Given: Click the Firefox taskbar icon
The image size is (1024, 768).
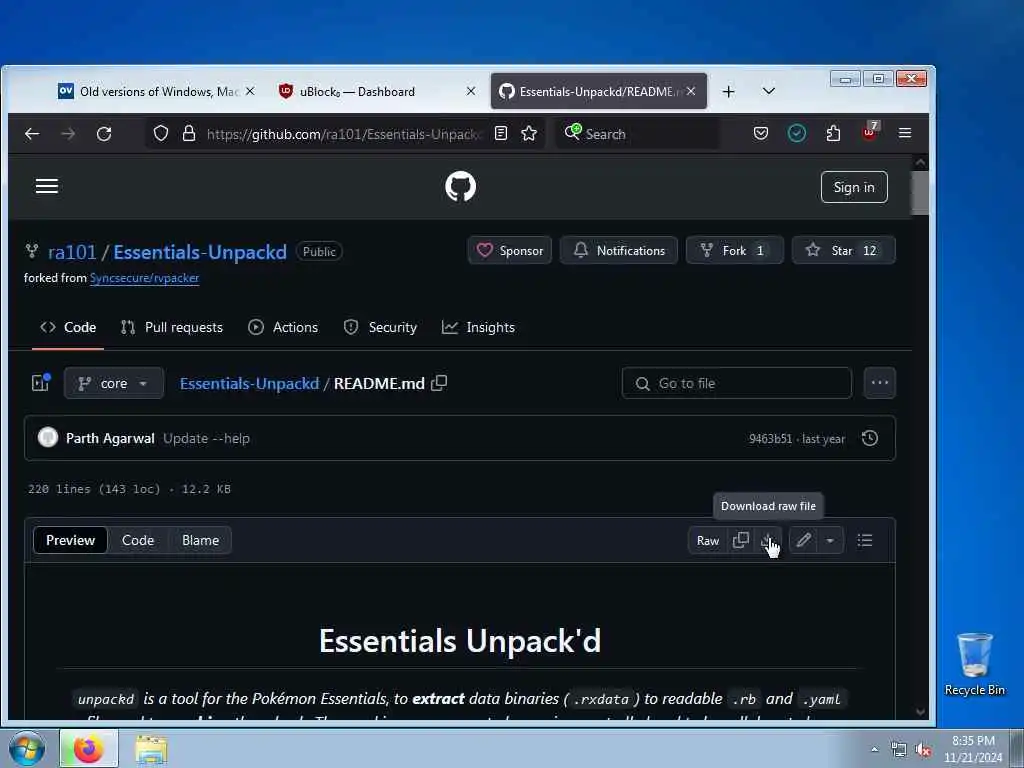Looking at the screenshot, I should [89, 748].
